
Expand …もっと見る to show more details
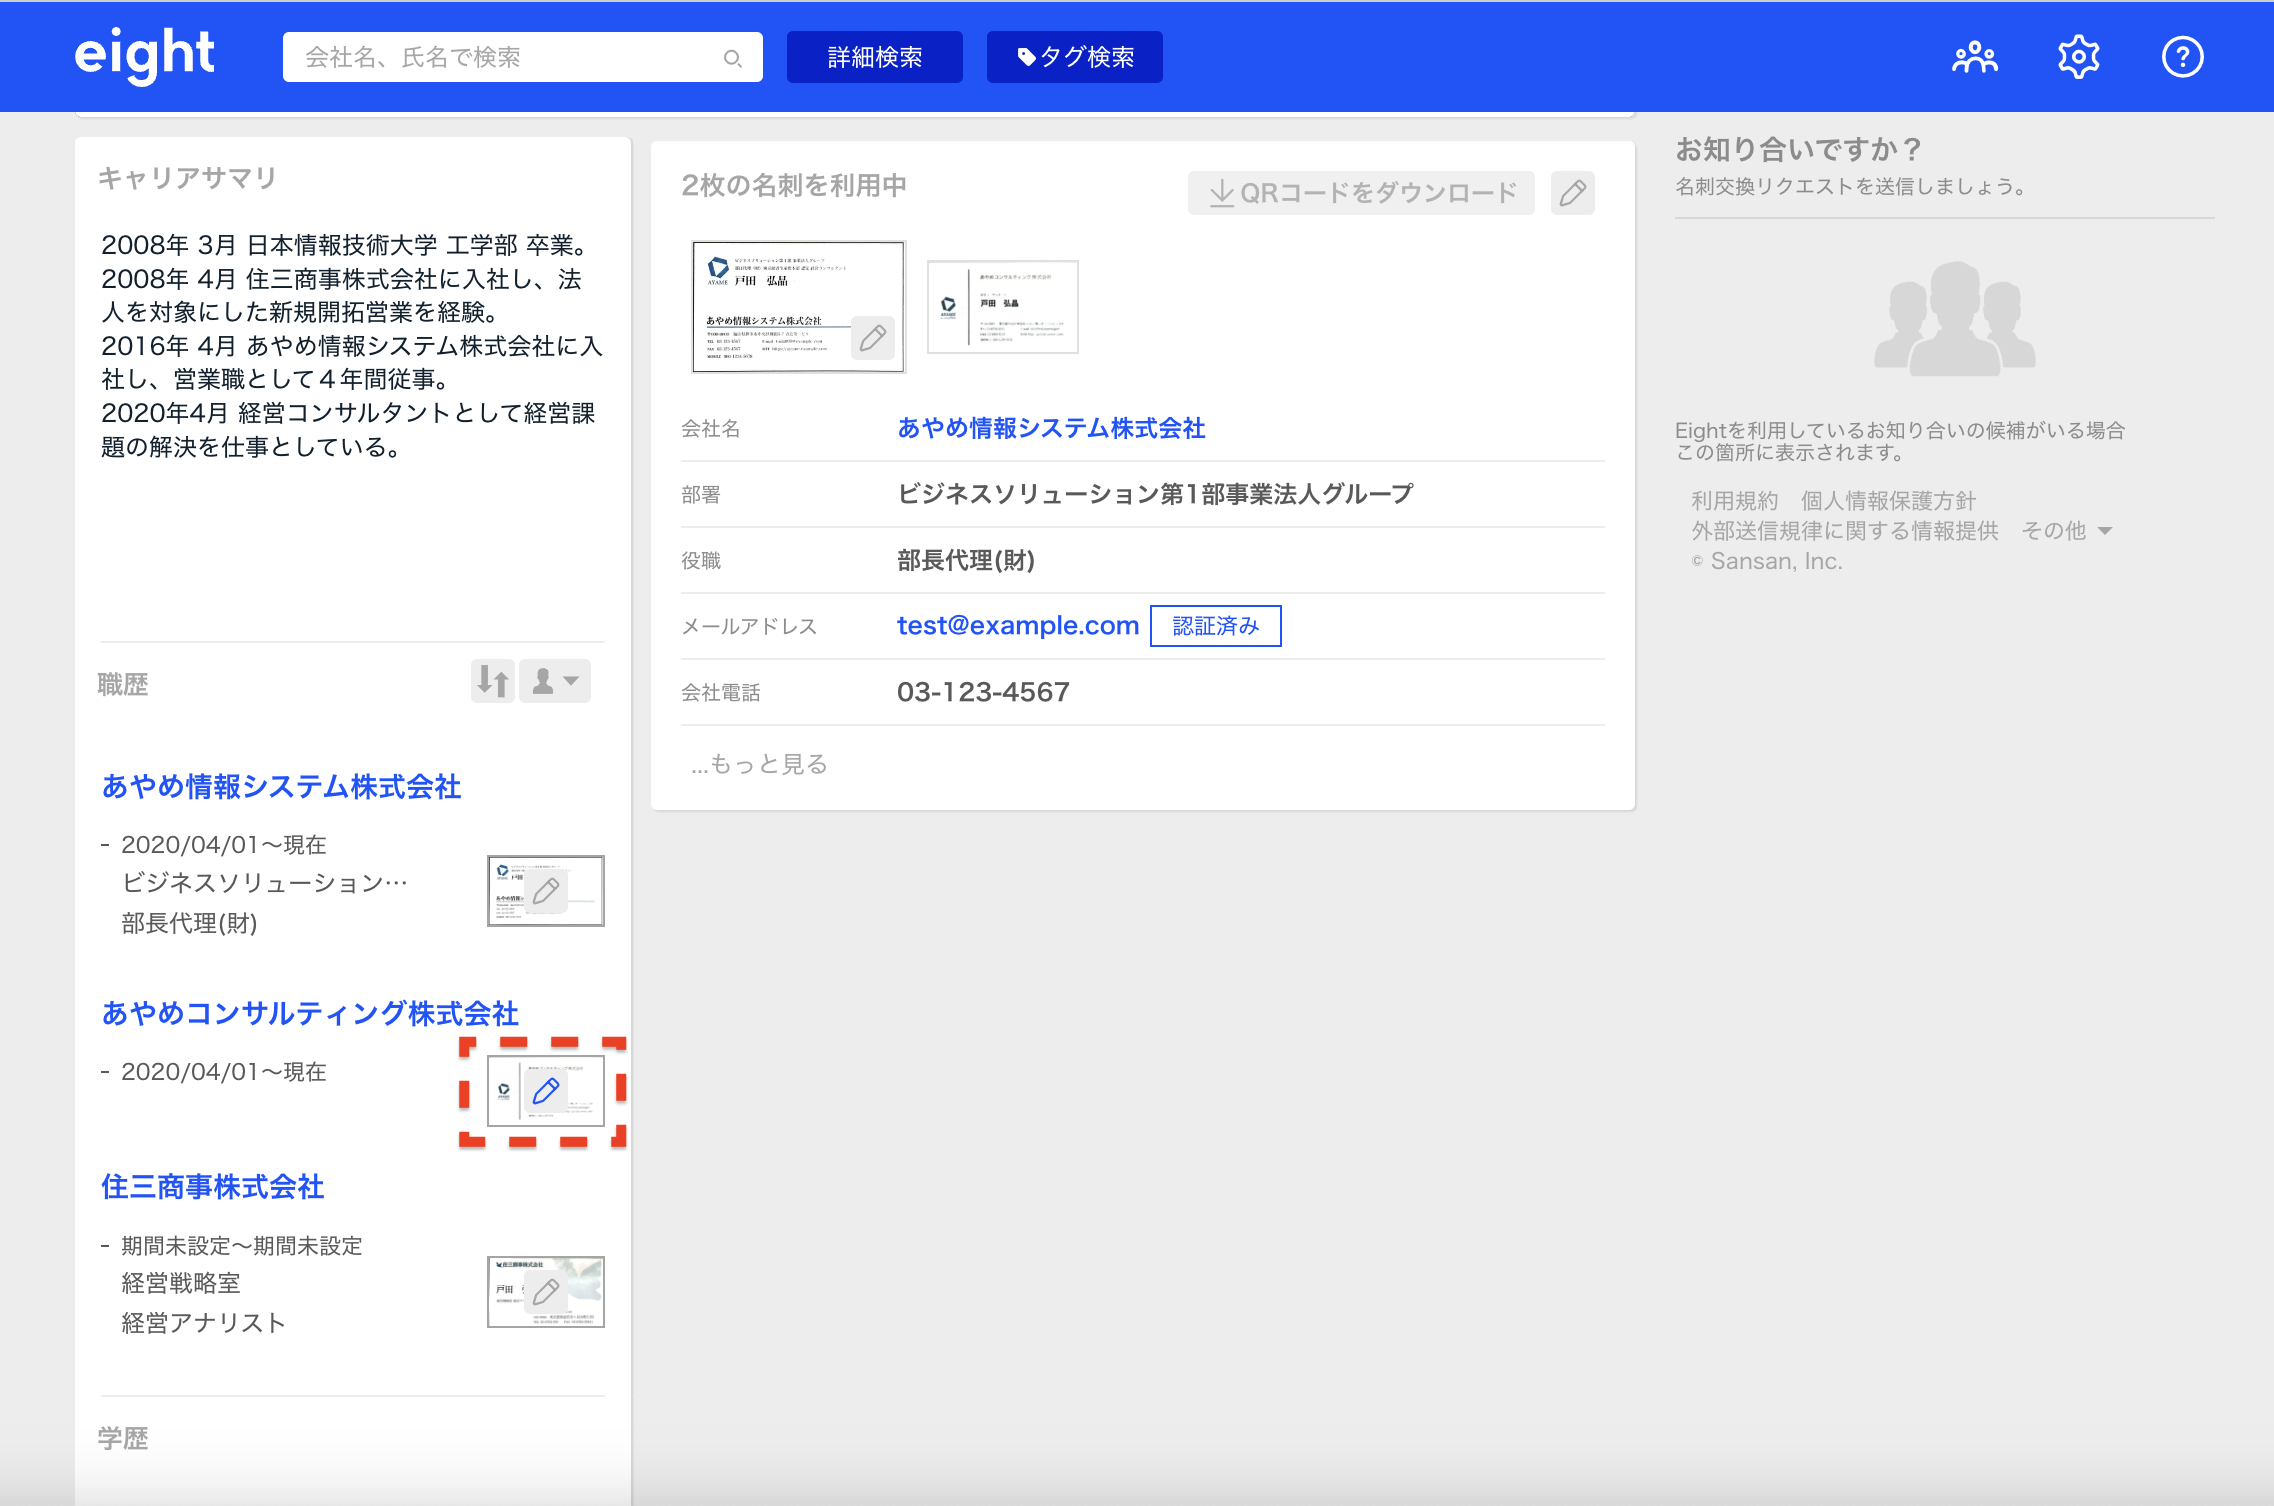[x=759, y=764]
